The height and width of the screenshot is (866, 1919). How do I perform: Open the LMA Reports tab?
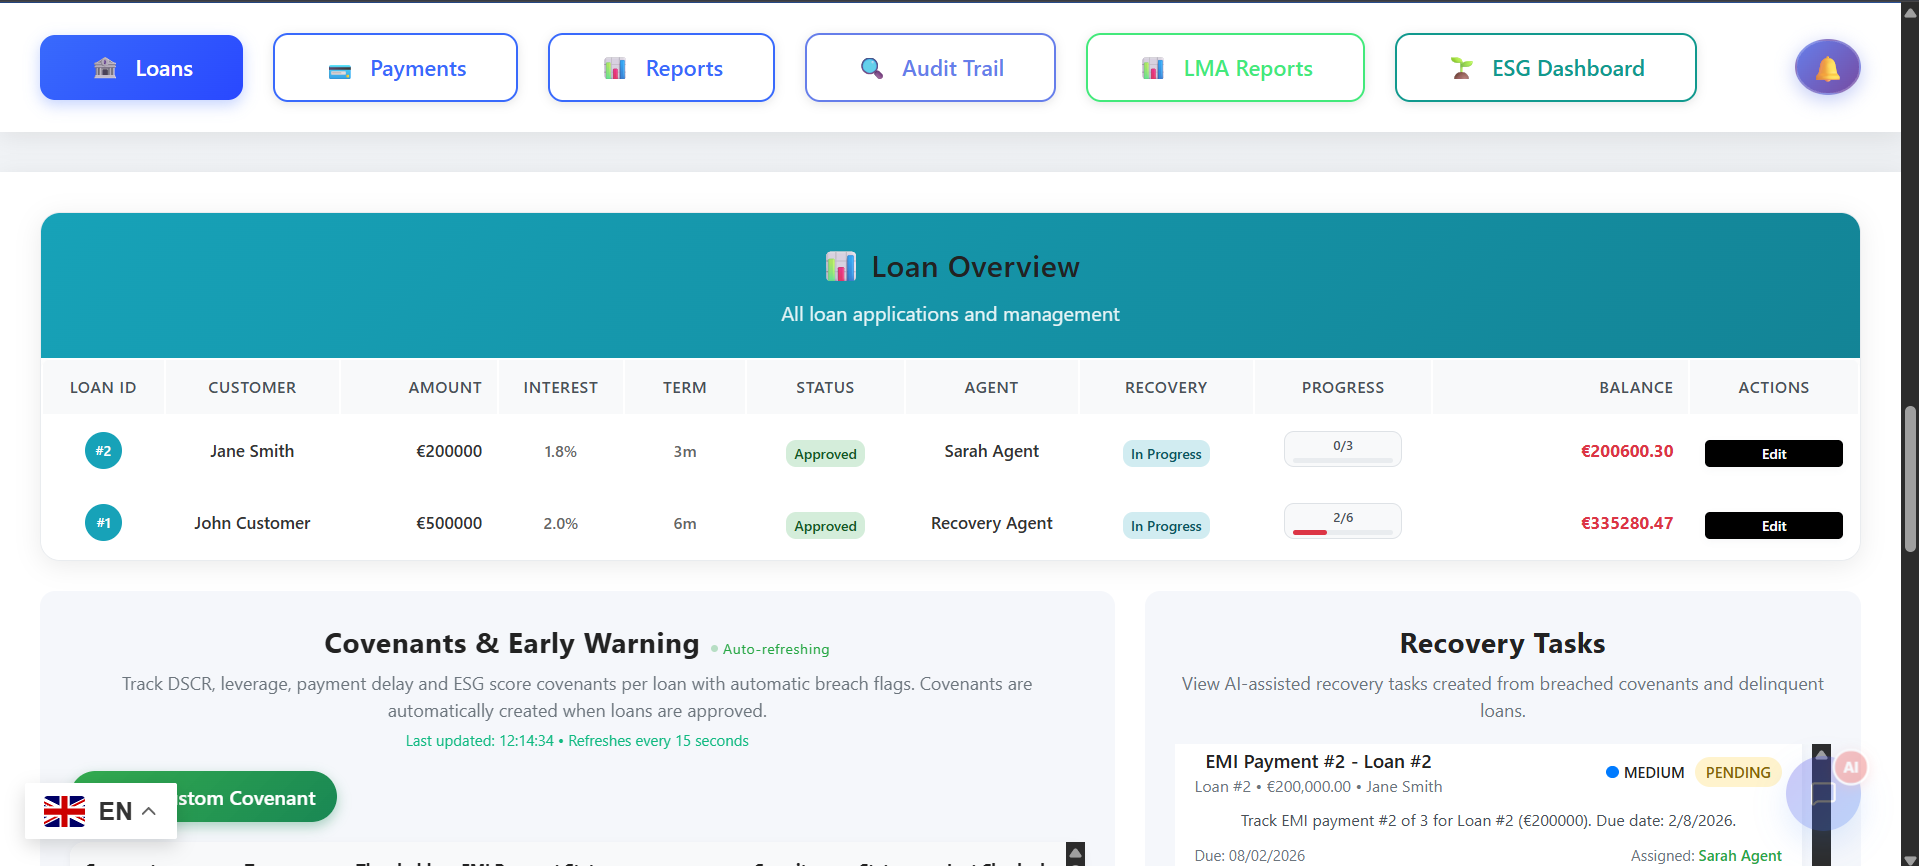(x=1225, y=68)
